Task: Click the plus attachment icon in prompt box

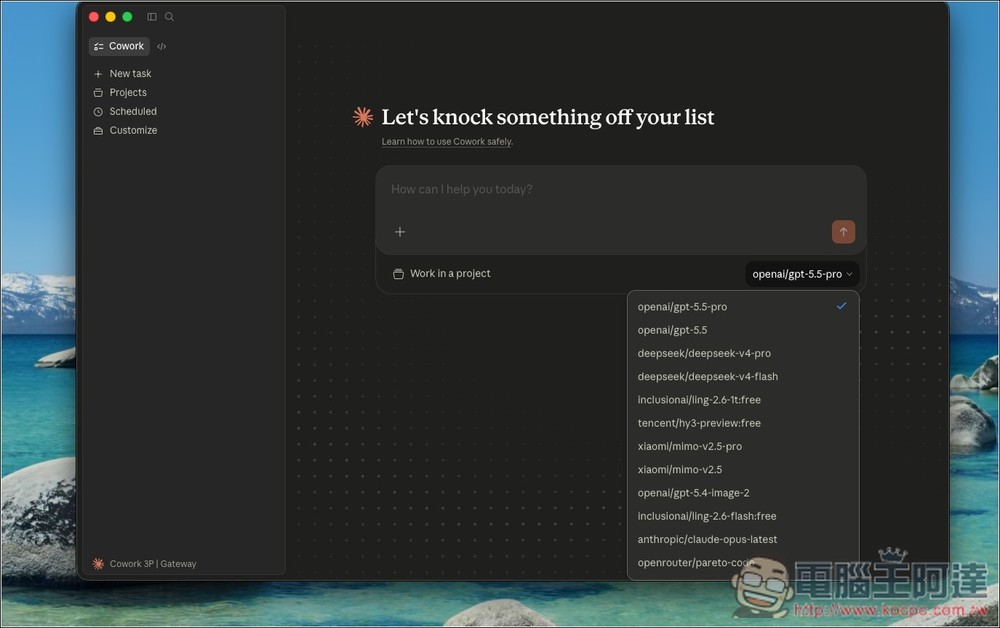Action: (x=400, y=232)
